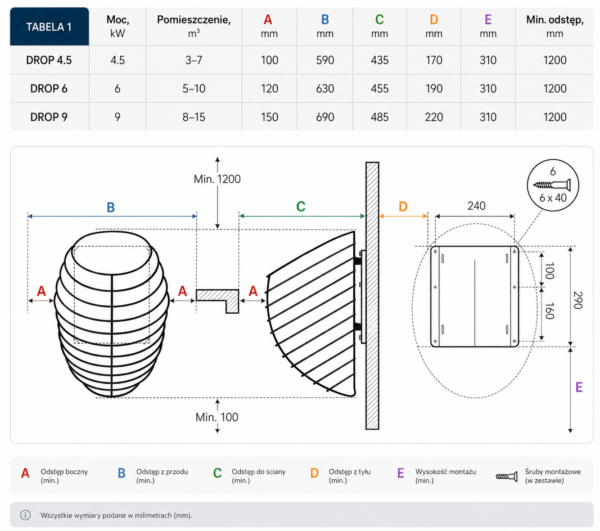Click the 160 dimension beside the bracket
Image resolution: width=600 pixels, height=531 pixels.
549,310
